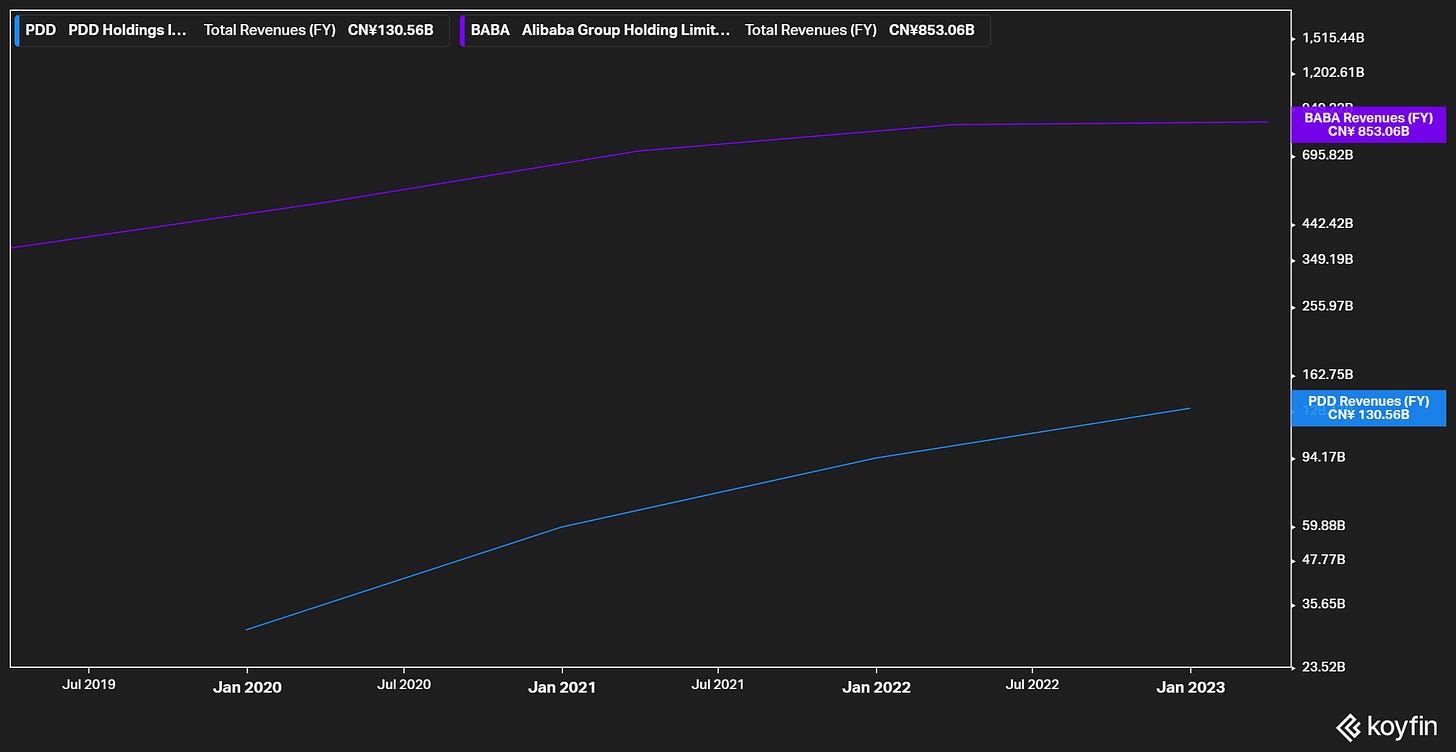Viewport: 1456px width, 752px height.
Task: Click the 1,515.44B y-axis label
Action: click(1333, 38)
